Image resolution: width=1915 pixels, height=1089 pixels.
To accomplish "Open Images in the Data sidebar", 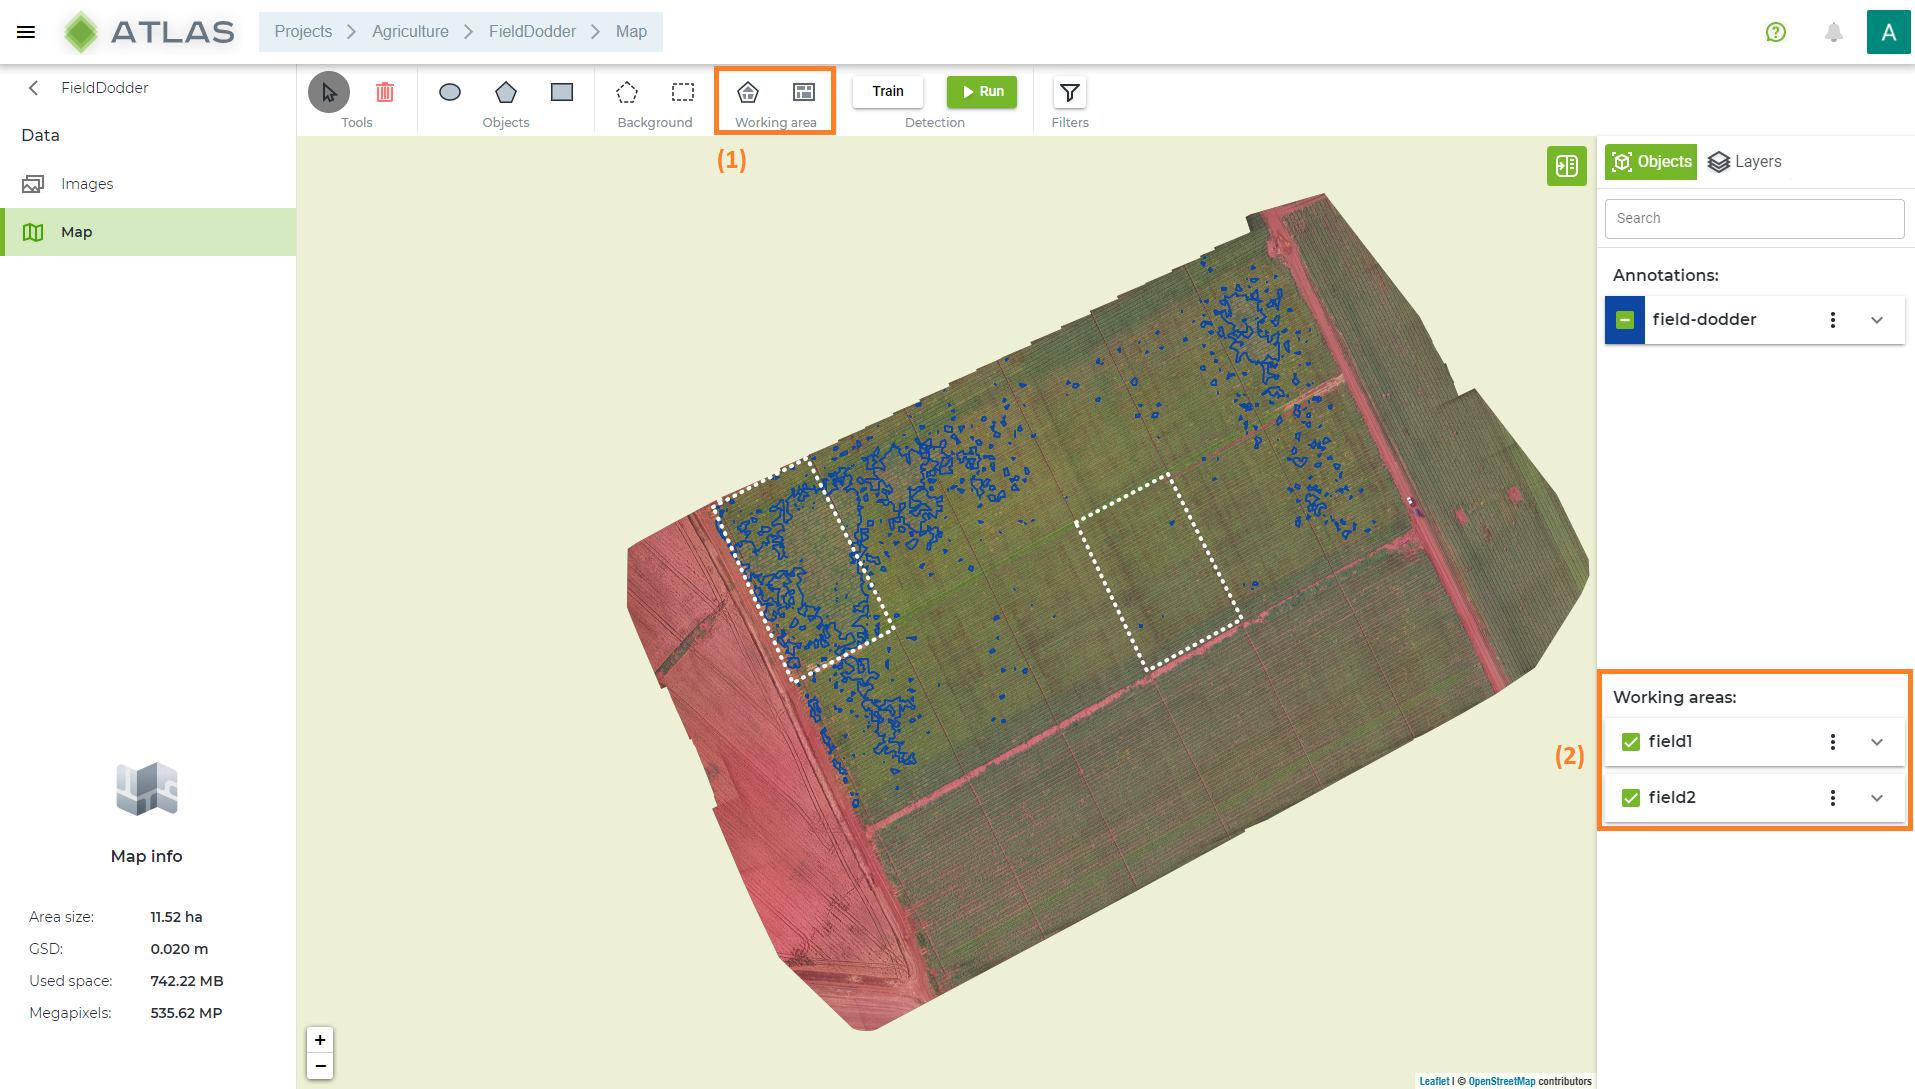I will [148, 184].
